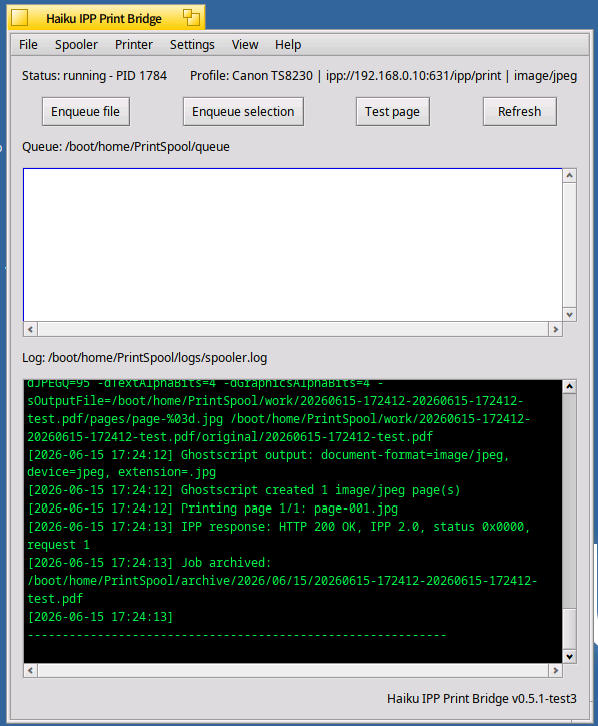Image resolution: width=598 pixels, height=726 pixels.
Task: Click the 'device=jpeg, extension=.jpg' log line
Action: (121, 472)
